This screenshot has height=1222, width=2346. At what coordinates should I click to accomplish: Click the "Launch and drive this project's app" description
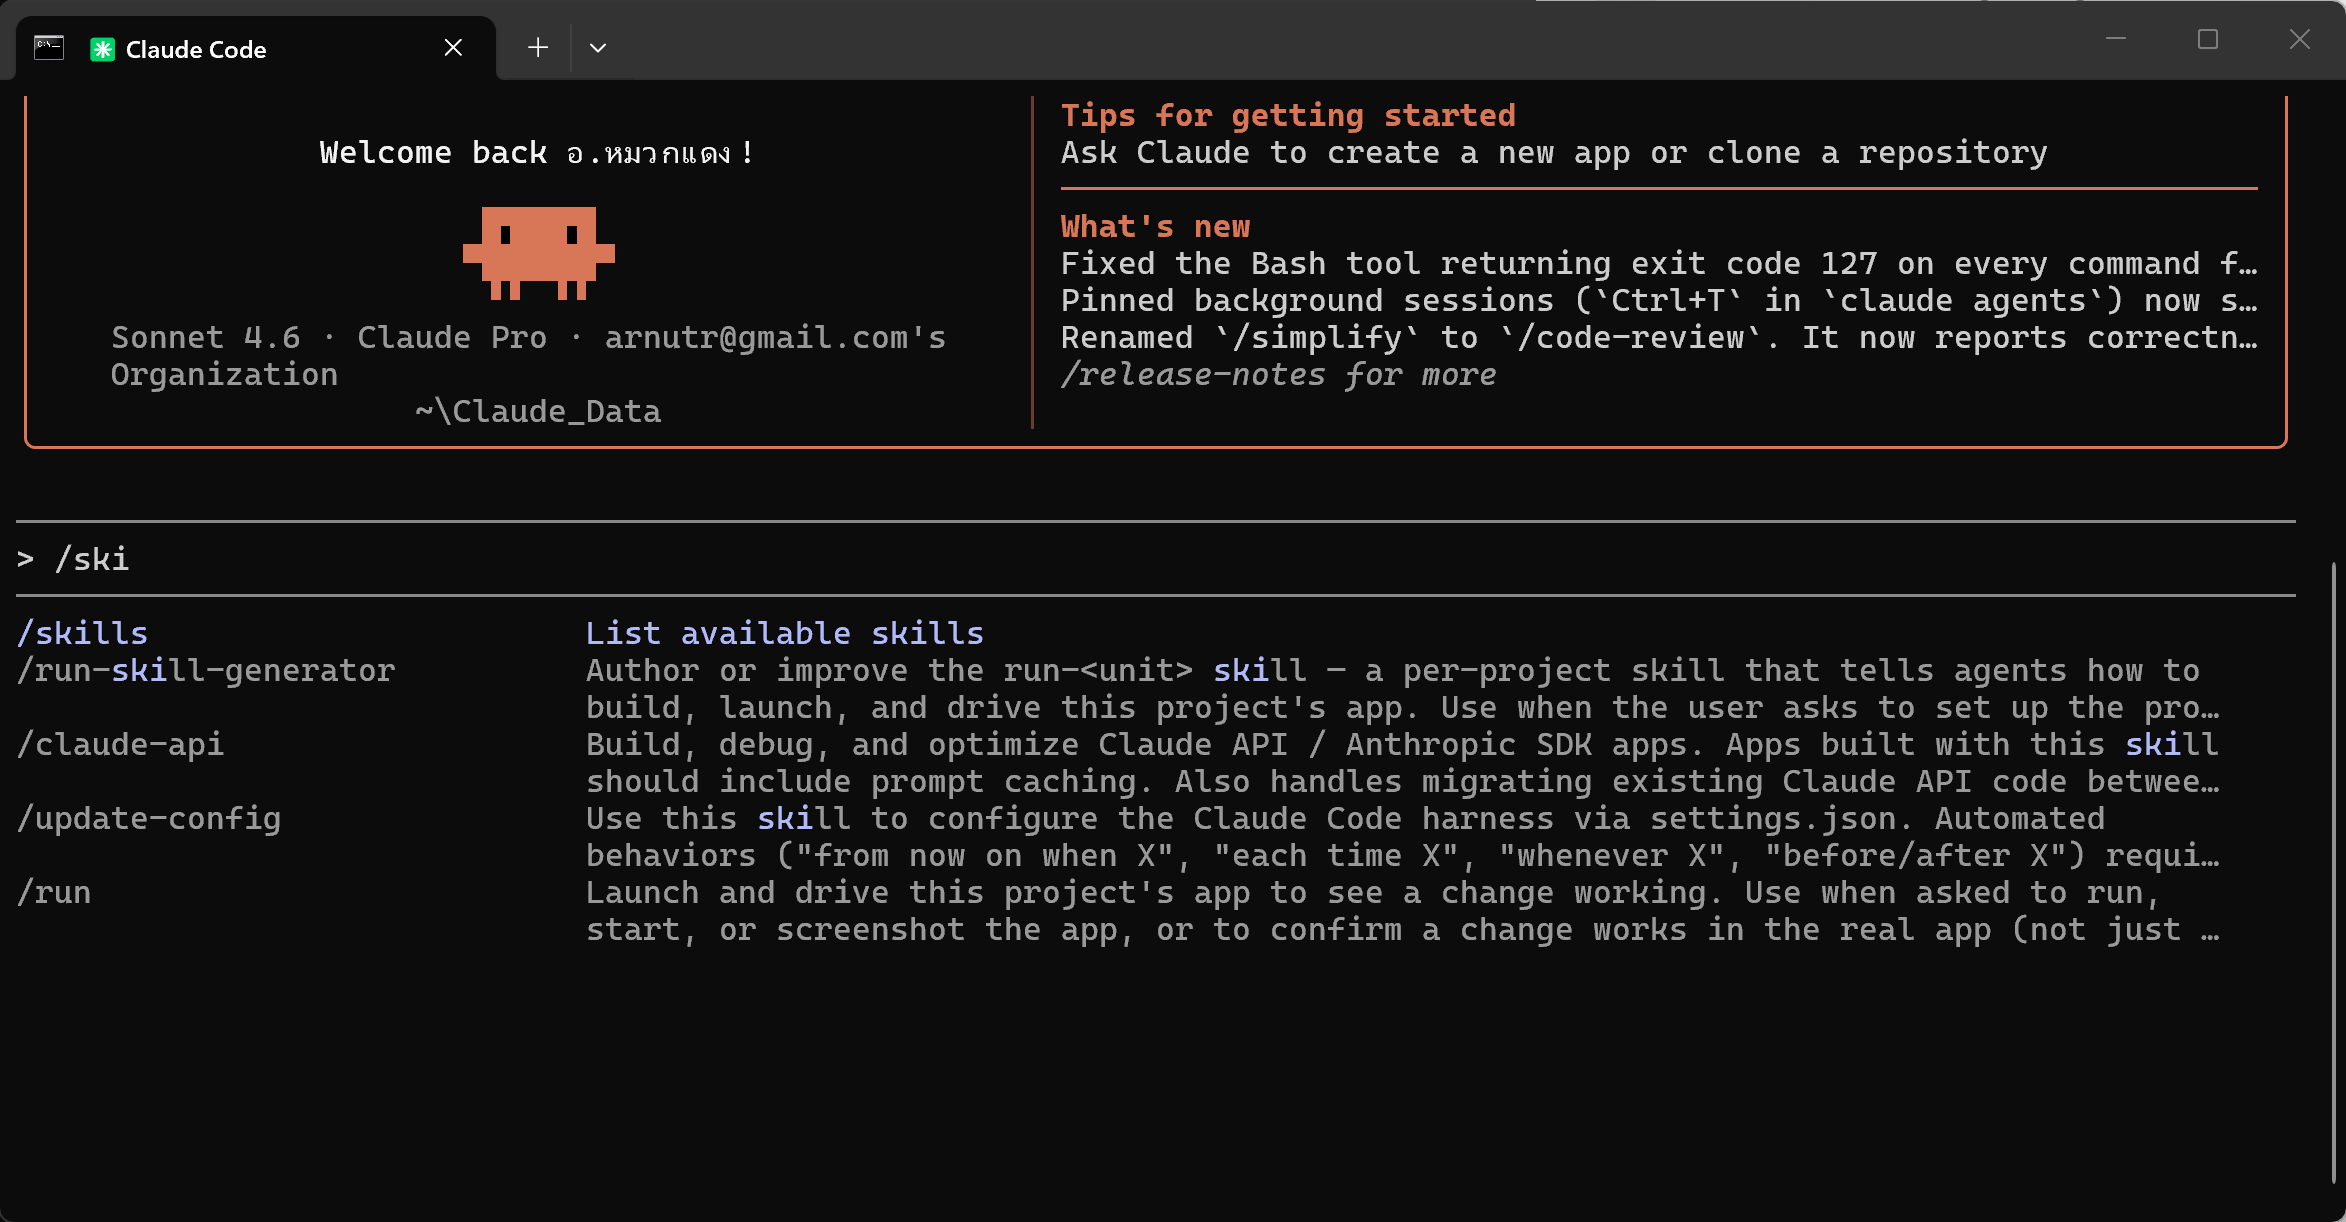pos(1402,911)
